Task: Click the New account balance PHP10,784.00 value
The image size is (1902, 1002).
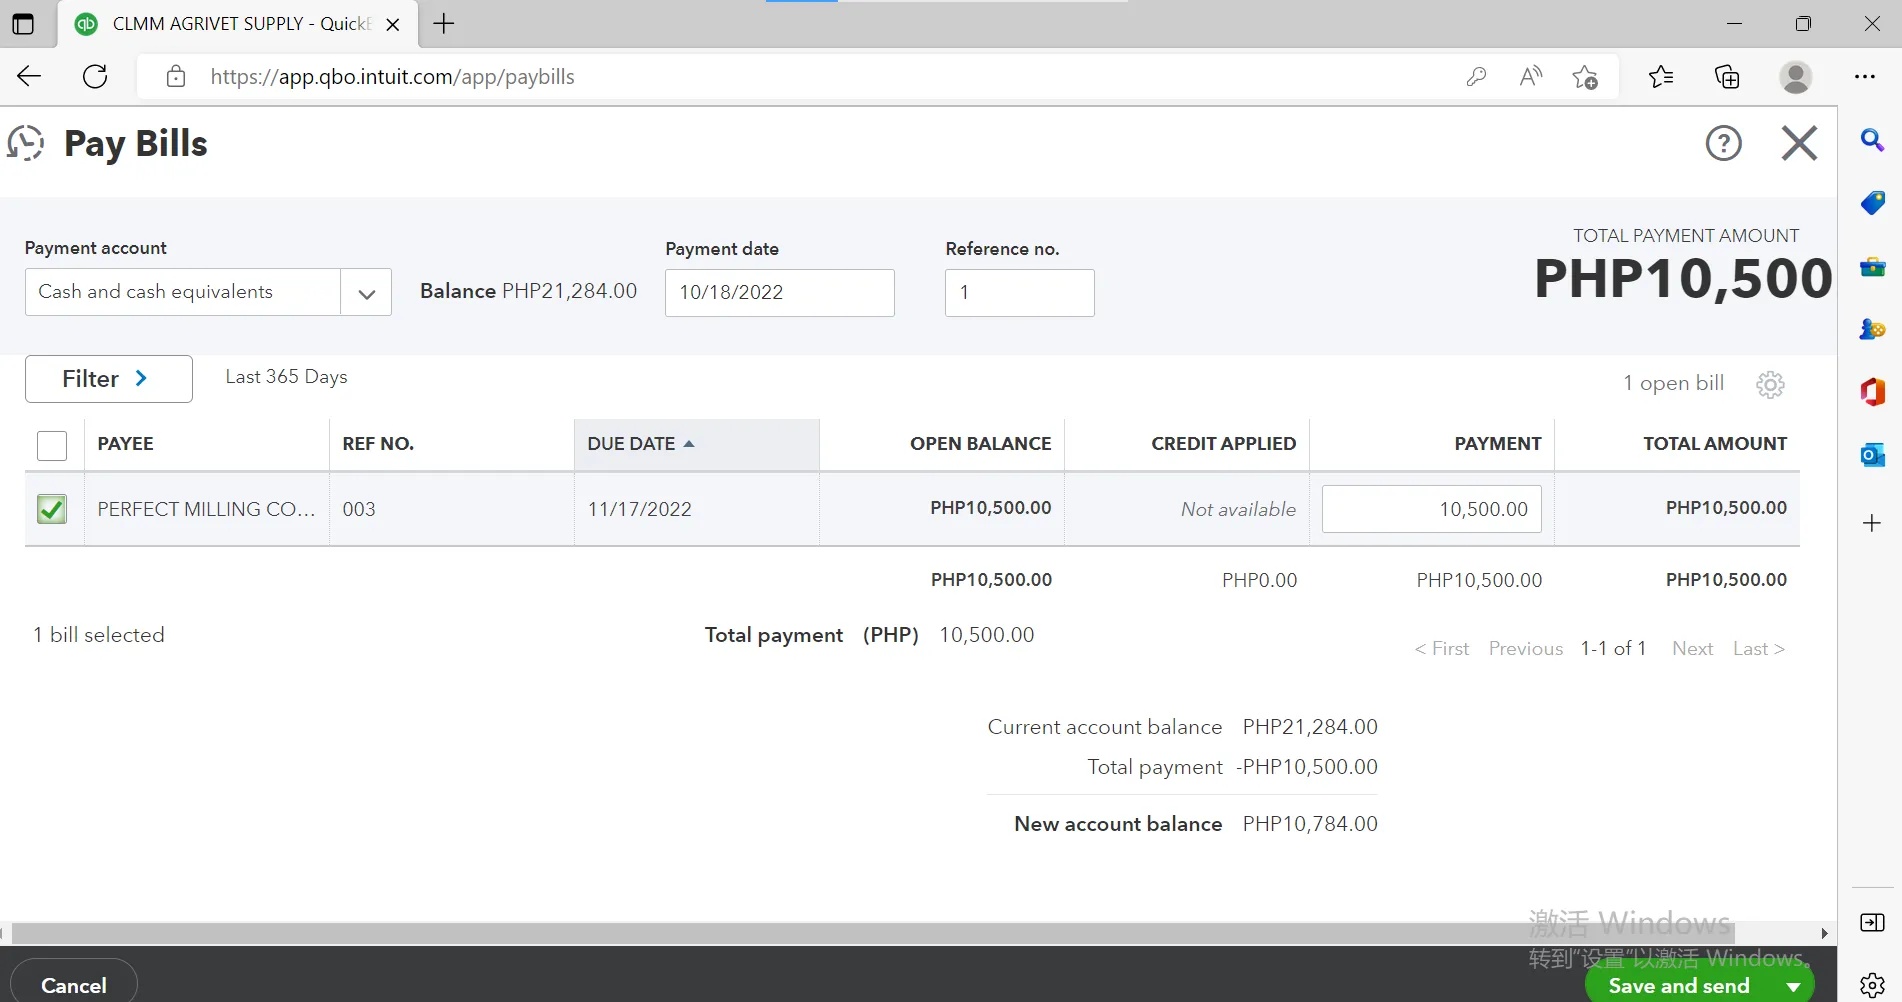Action: tap(1310, 824)
